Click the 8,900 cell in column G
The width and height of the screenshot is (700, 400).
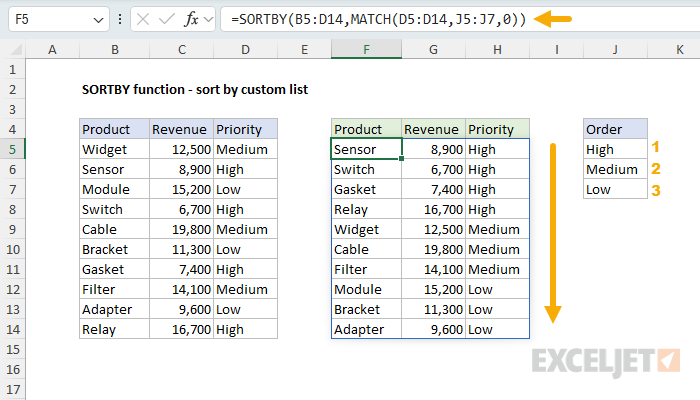click(433, 150)
